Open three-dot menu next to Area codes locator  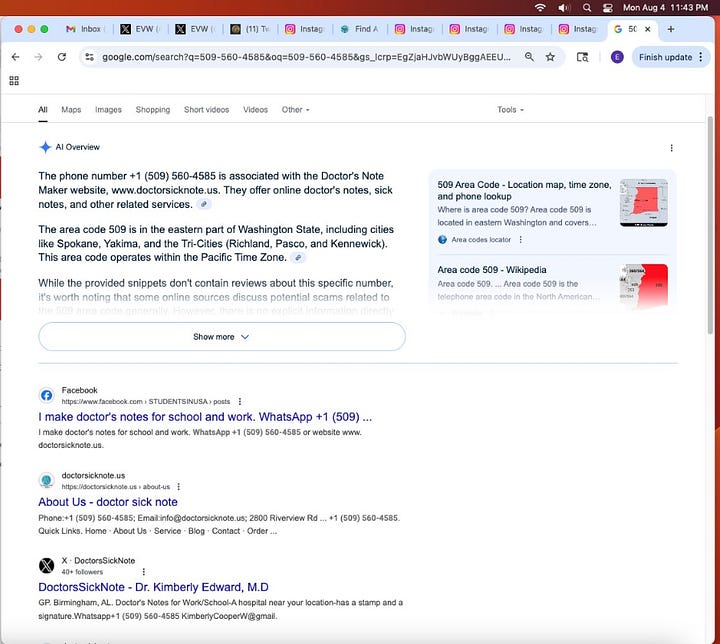(x=520, y=239)
